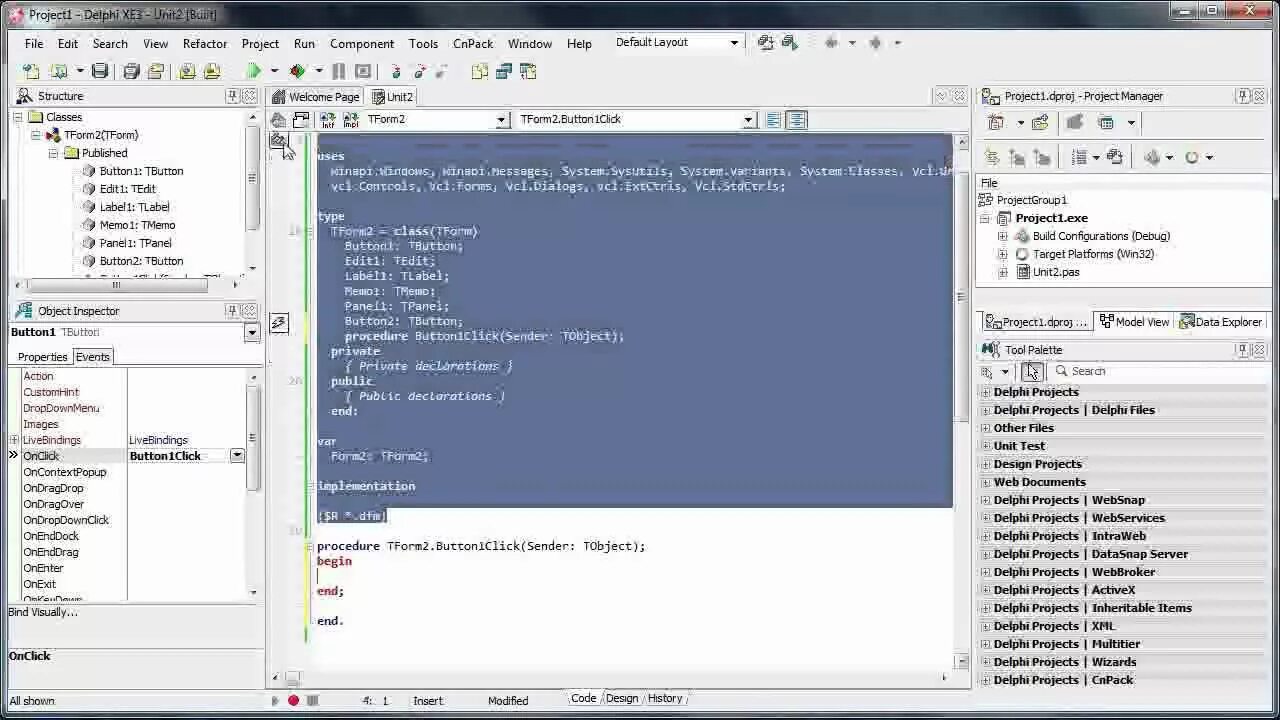Click the Save Desktop layout icon
The image size is (1280, 720).
tap(766, 42)
